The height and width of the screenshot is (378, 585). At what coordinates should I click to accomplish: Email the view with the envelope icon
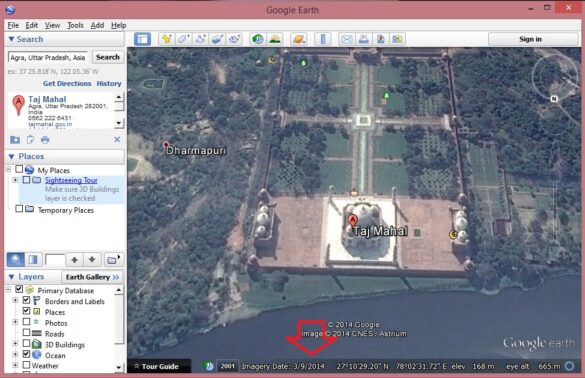[x=347, y=39]
